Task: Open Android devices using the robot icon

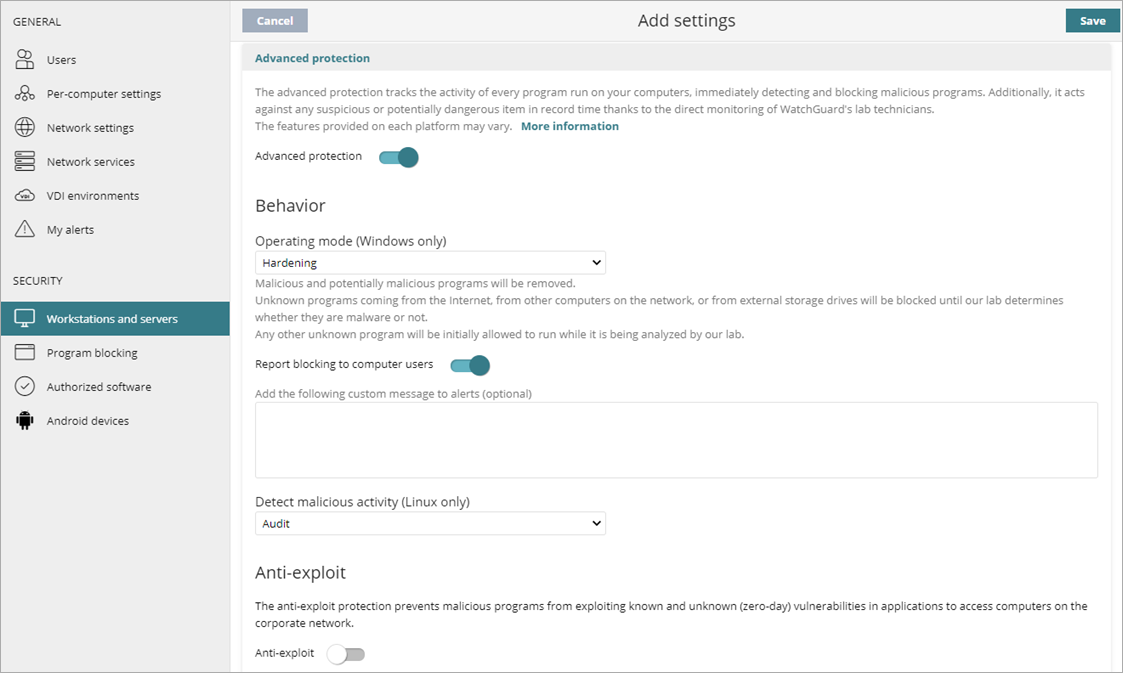Action: (x=24, y=420)
